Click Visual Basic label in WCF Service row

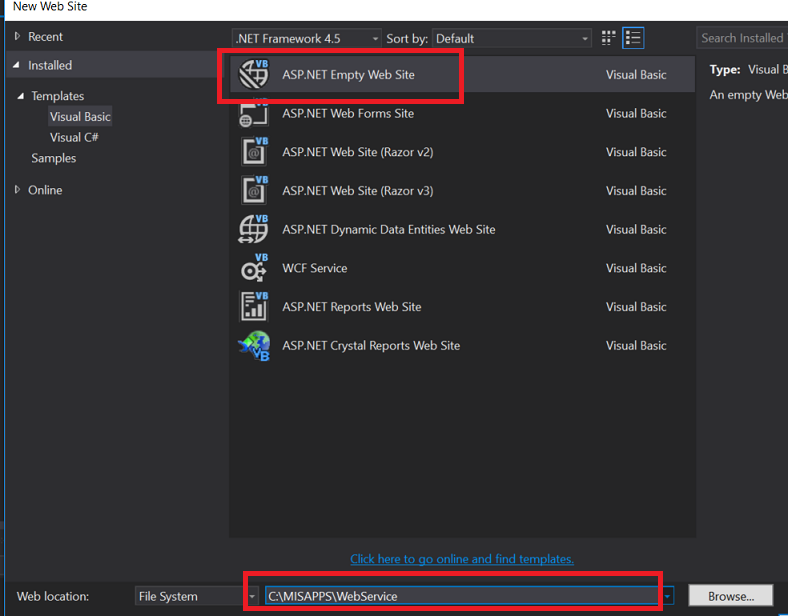pyautogui.click(x=636, y=268)
